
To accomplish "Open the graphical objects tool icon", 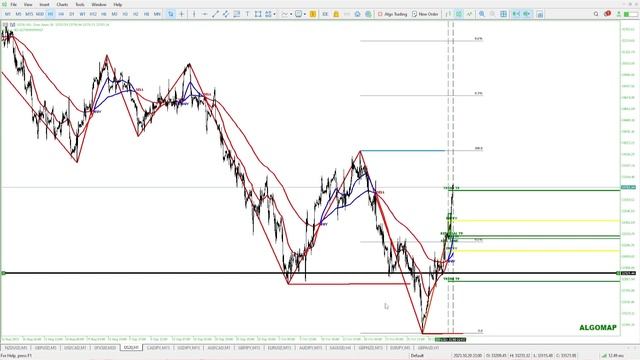I will 268,14.
